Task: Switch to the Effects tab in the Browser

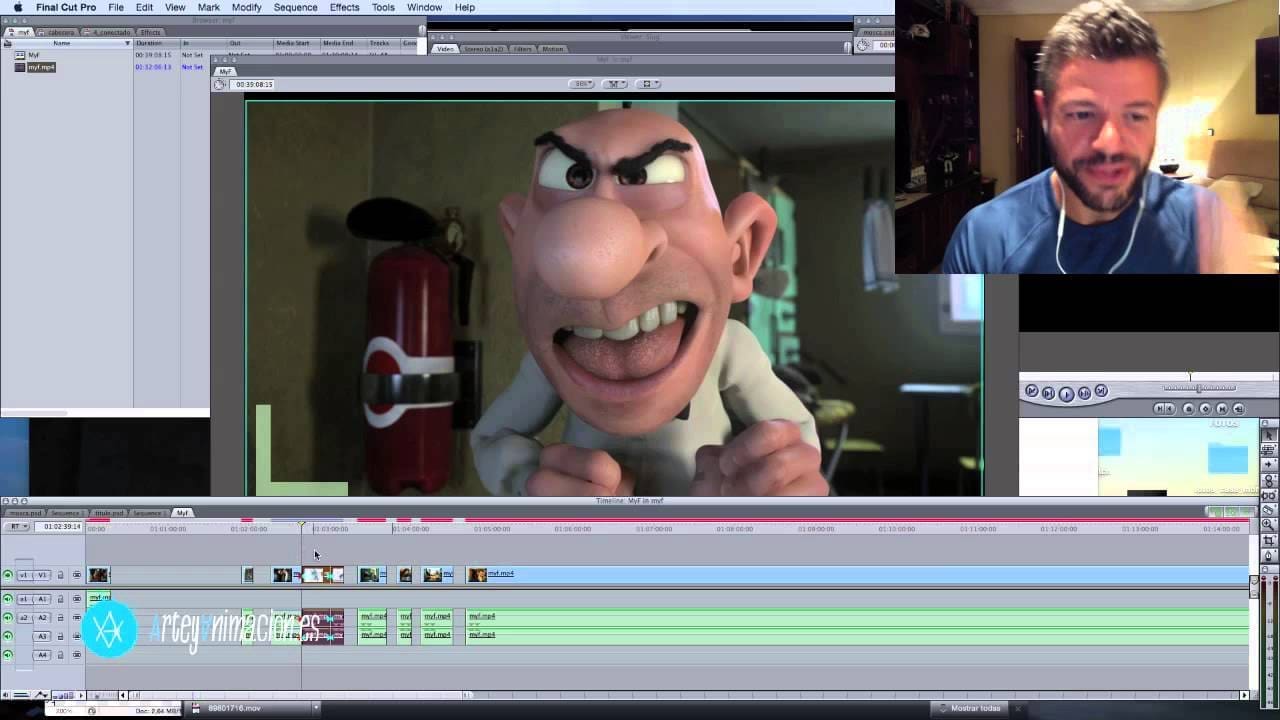Action: pos(150,31)
